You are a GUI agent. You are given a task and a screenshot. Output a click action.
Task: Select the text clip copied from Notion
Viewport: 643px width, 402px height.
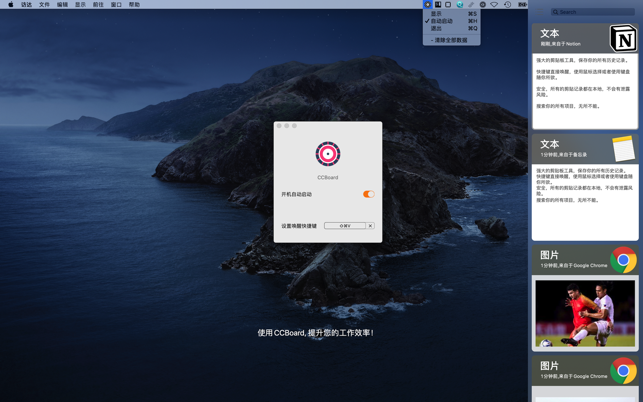[585, 76]
